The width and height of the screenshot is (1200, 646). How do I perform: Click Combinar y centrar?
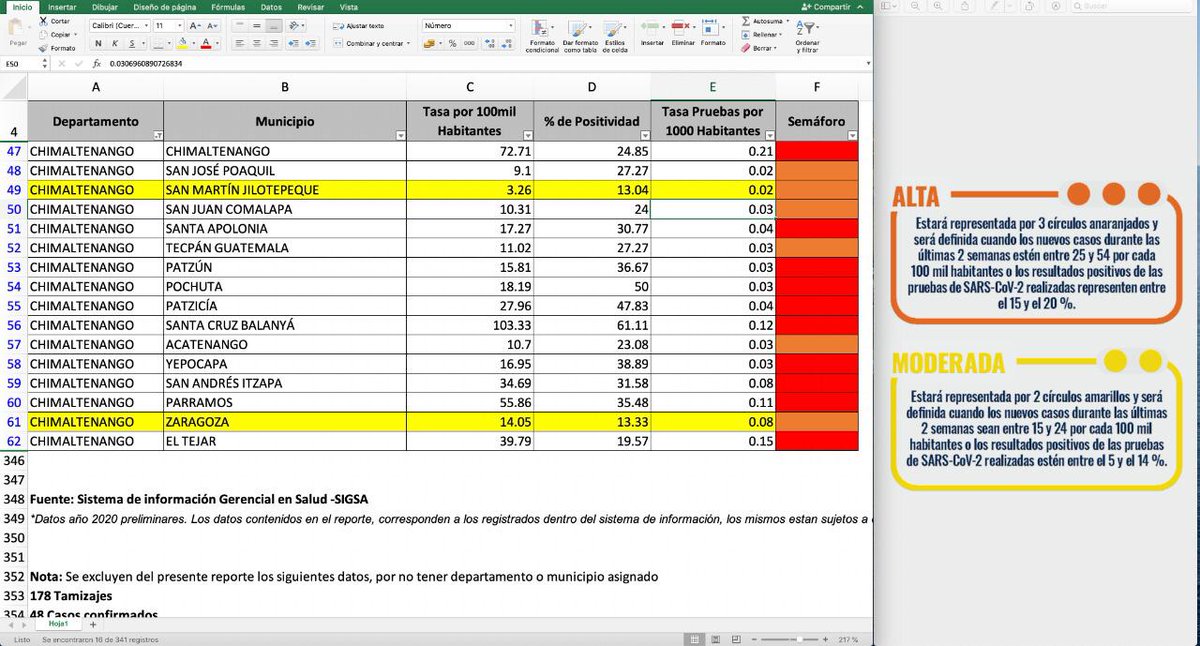(x=371, y=44)
